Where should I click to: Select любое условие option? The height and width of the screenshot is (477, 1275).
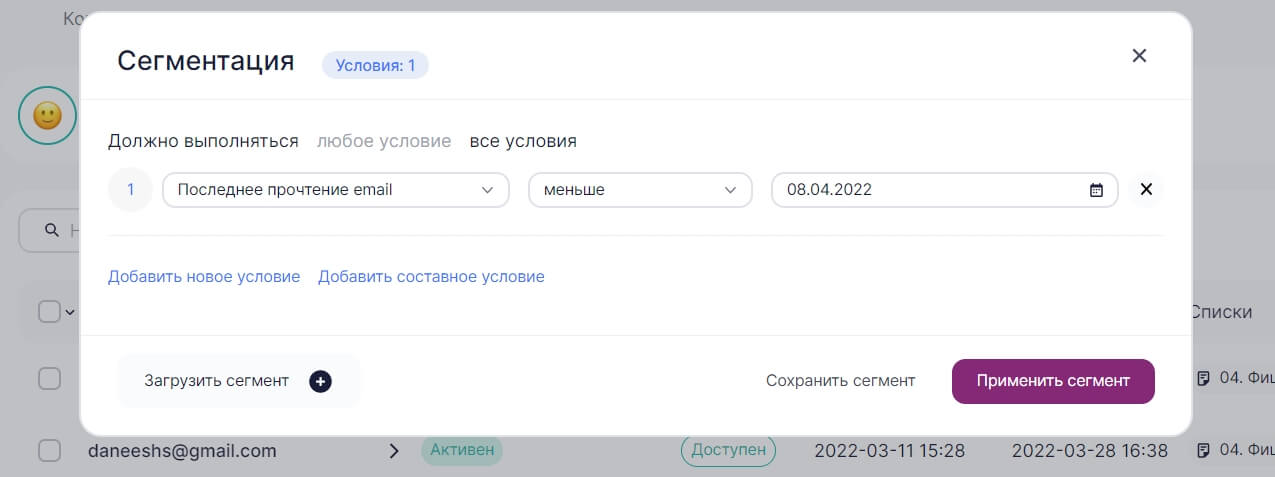[x=384, y=141]
